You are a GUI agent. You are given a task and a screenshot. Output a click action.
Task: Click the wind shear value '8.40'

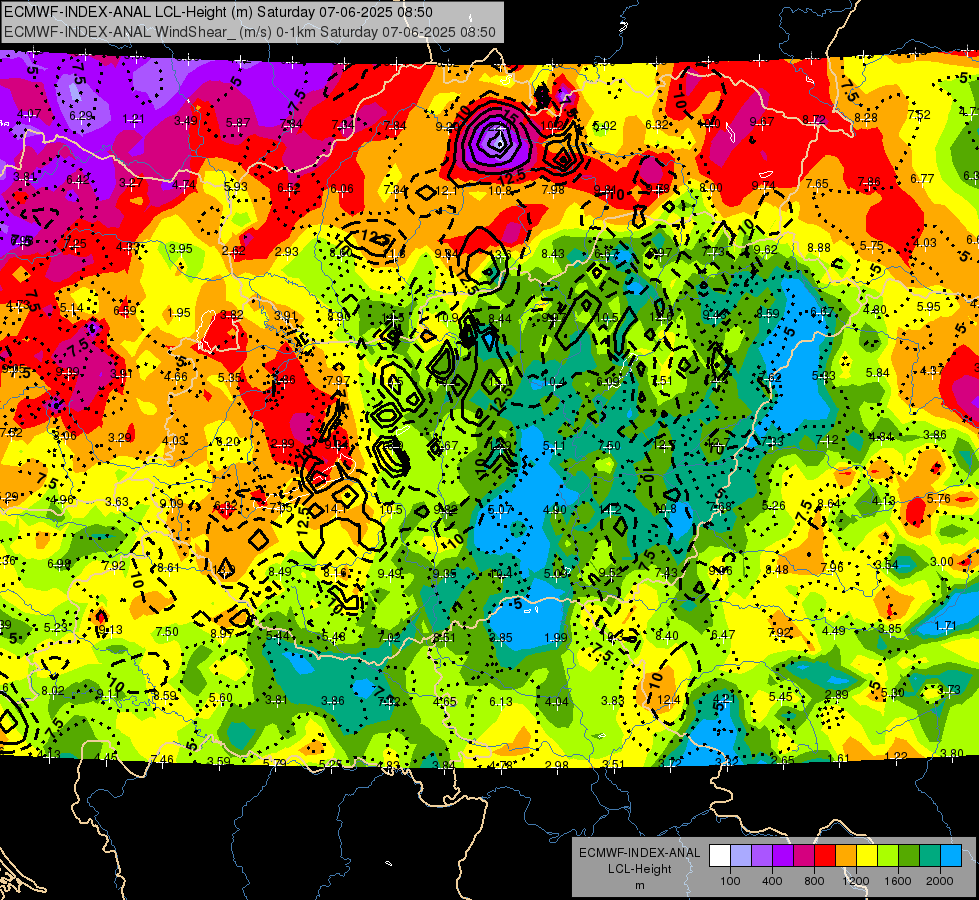tap(667, 636)
